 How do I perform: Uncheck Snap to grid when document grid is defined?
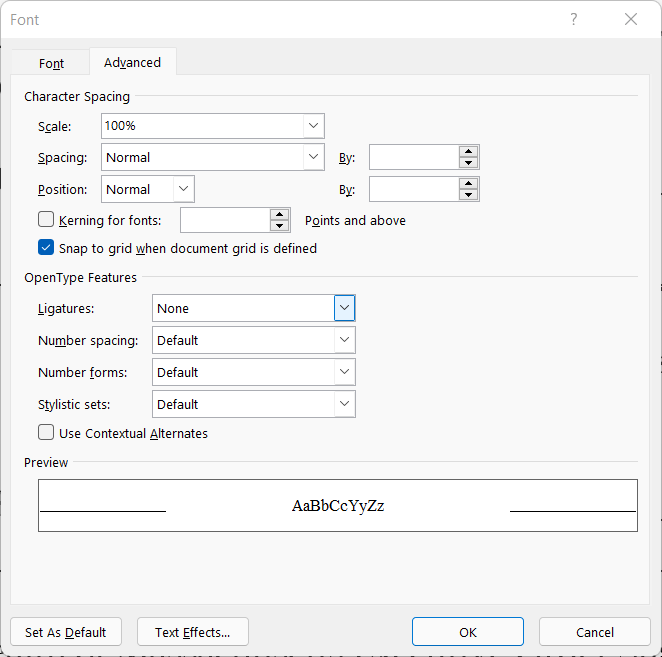coord(46,247)
